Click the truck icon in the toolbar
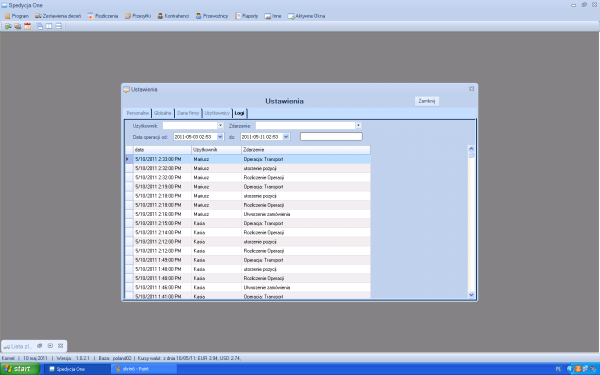600x375 pixels. pos(18,26)
